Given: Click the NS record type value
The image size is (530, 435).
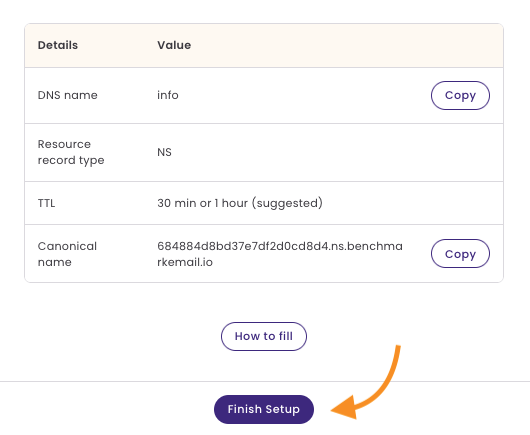Looking at the screenshot, I should [164, 152].
